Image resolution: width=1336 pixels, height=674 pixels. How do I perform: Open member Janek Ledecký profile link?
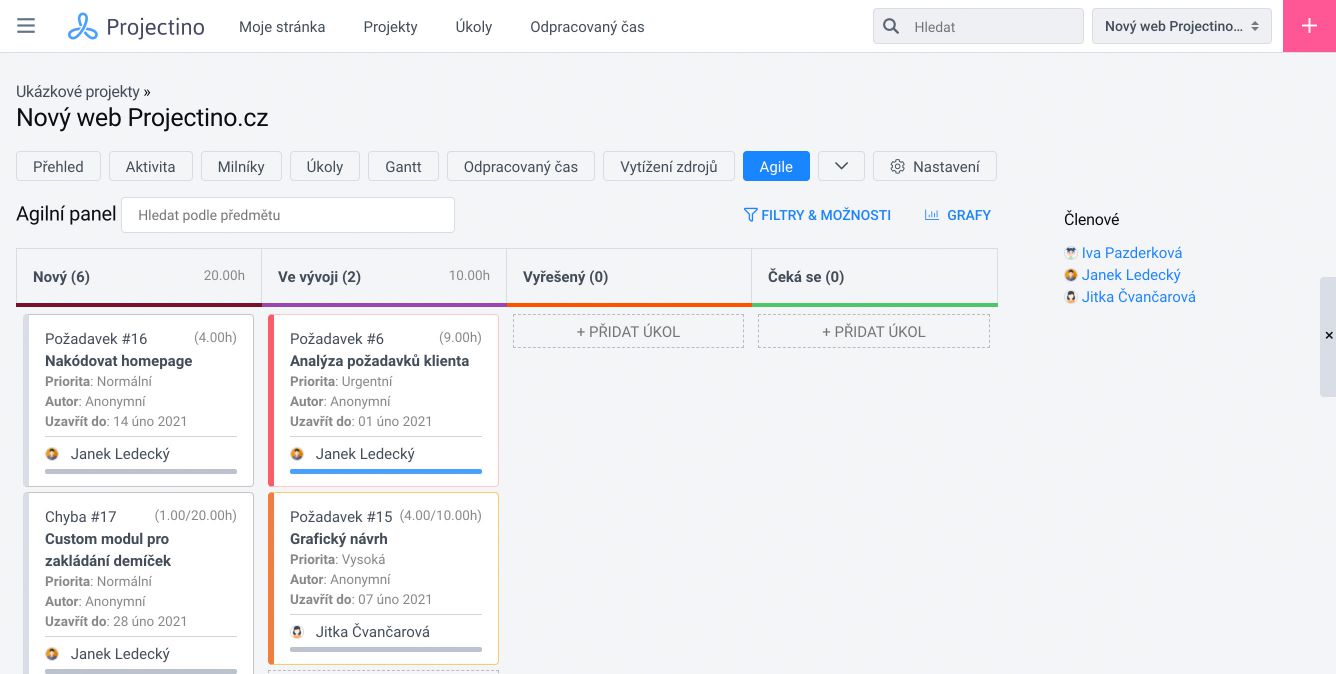[1131, 275]
